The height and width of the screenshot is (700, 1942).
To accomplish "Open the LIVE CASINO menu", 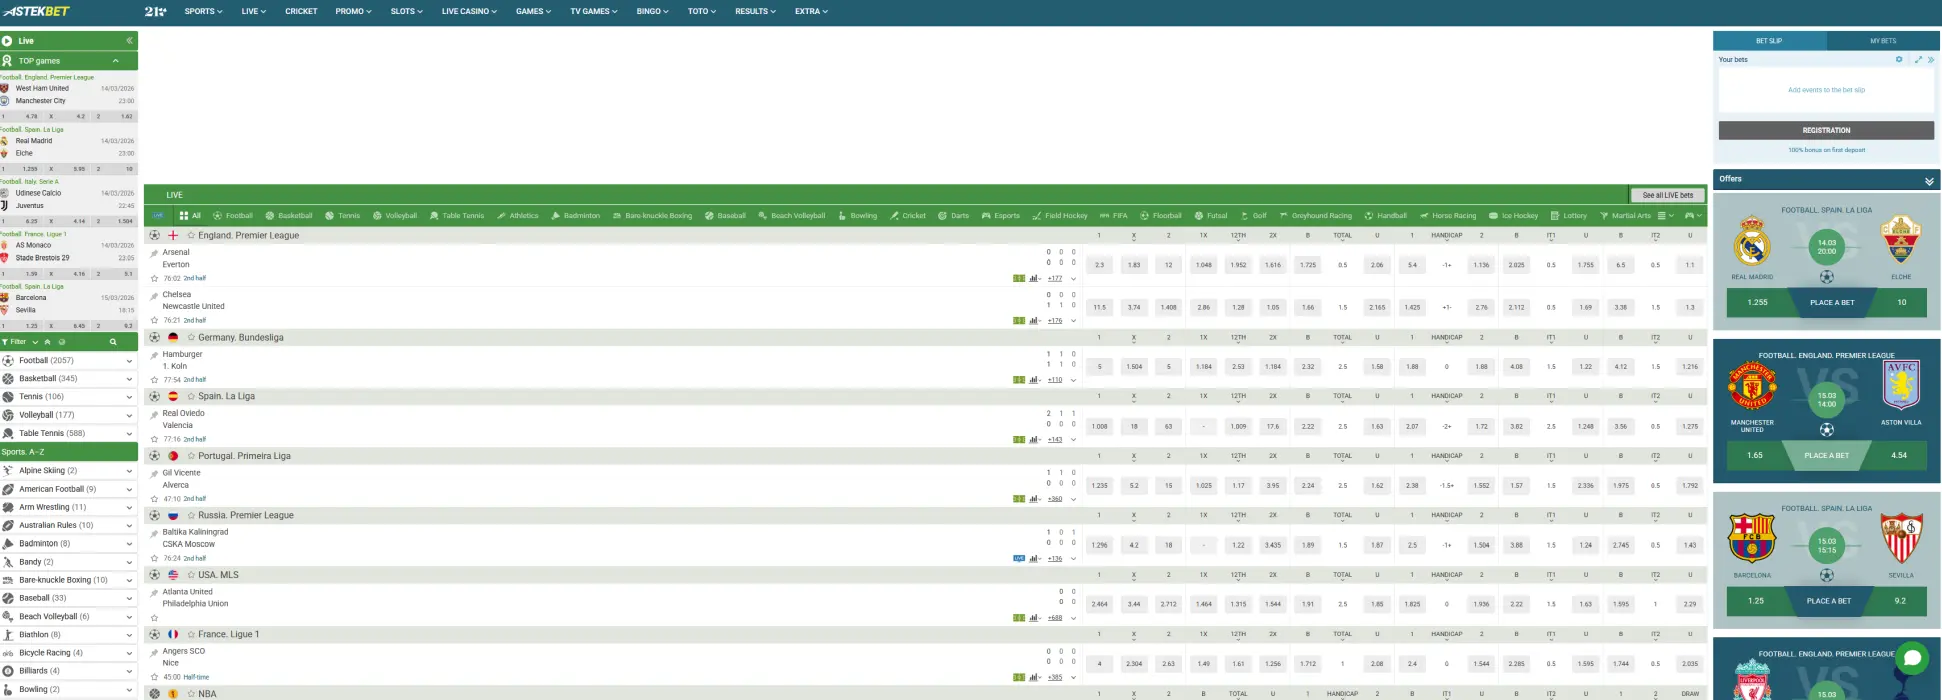I will coord(469,12).
